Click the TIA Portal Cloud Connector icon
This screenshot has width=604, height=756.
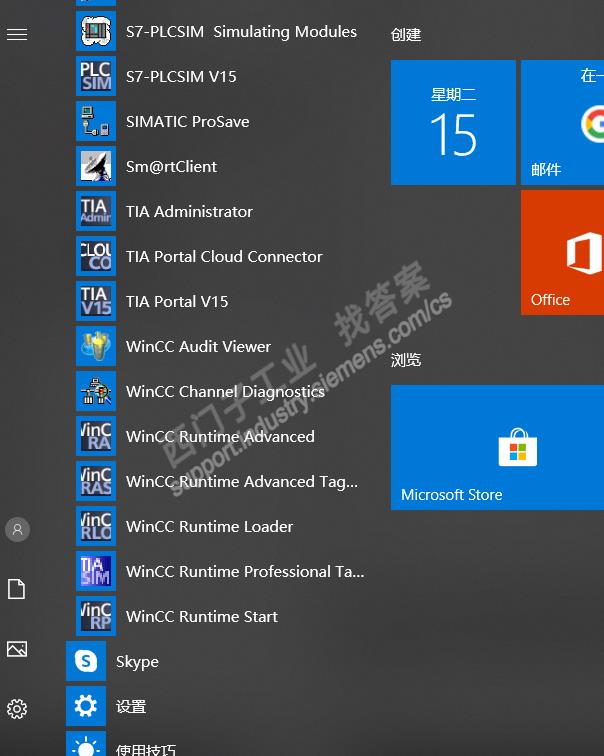(x=96, y=256)
